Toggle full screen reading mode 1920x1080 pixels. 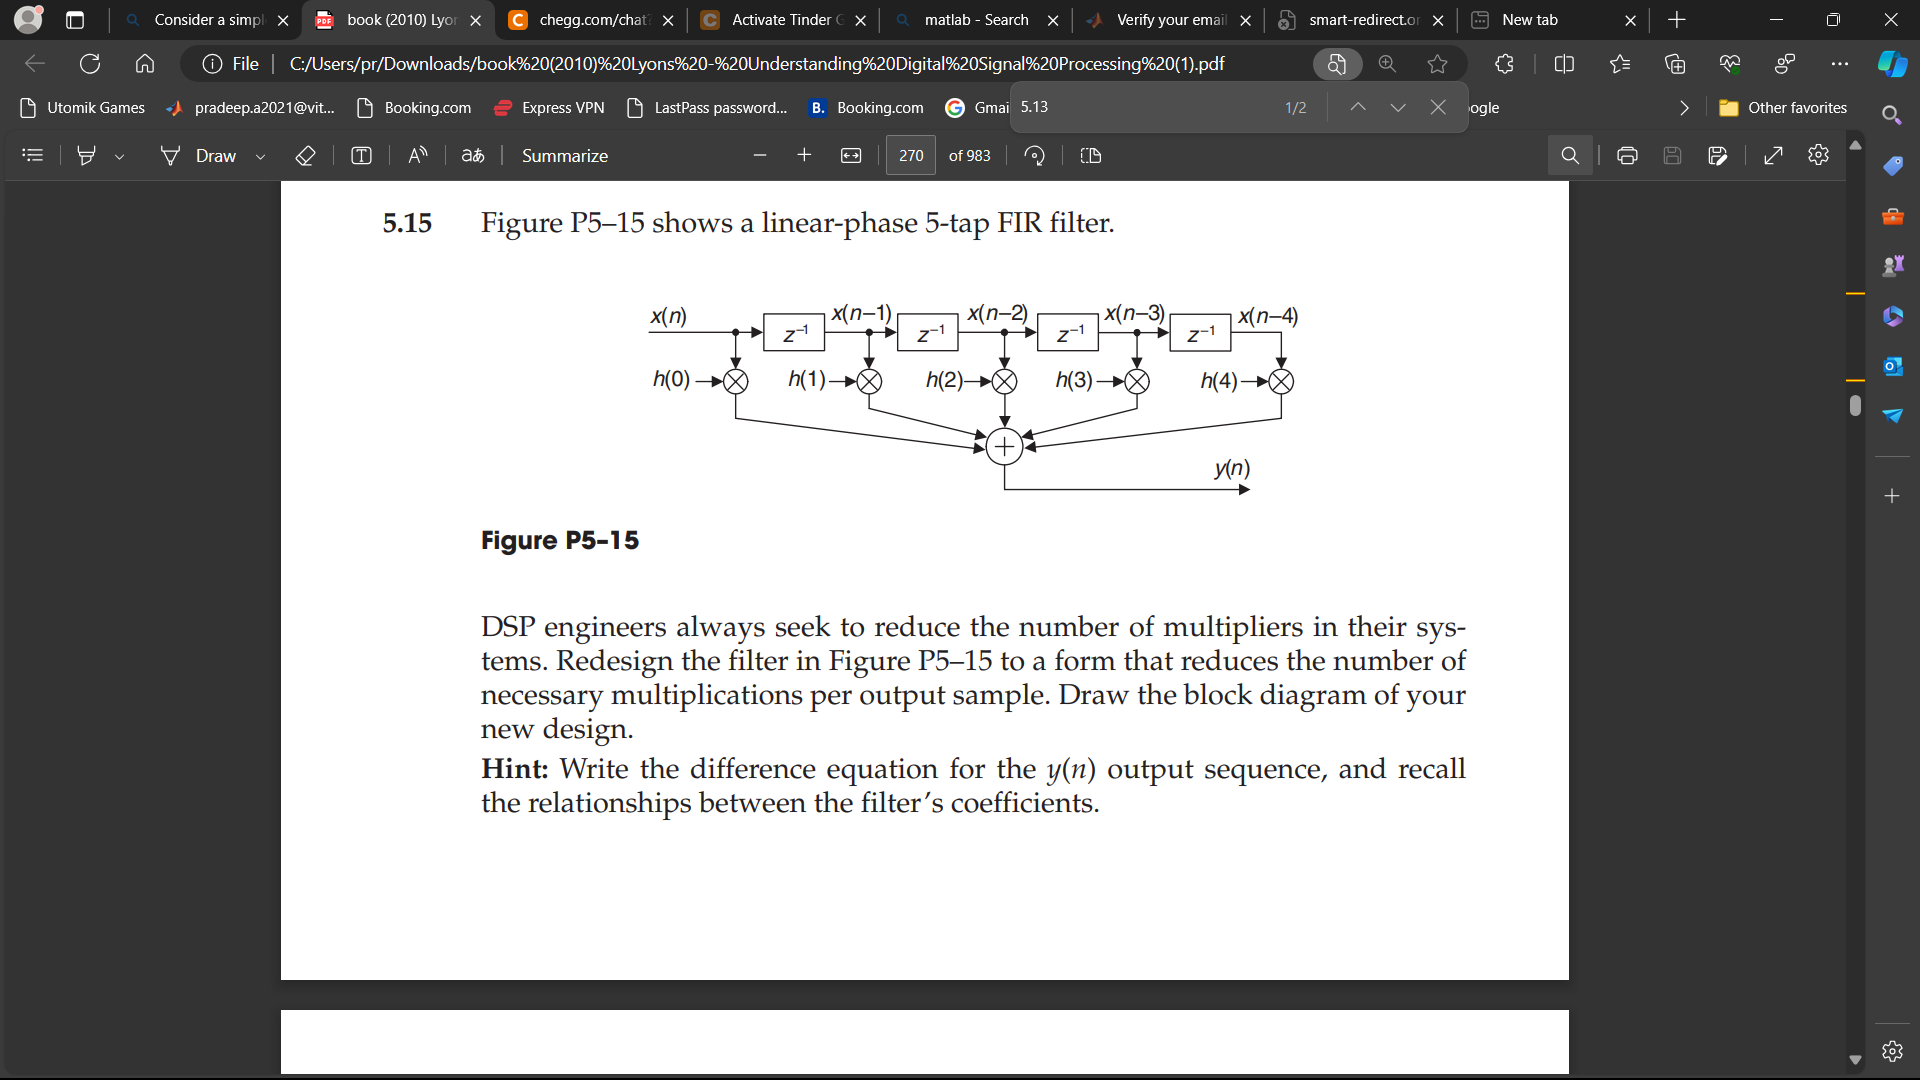[x=1774, y=155]
